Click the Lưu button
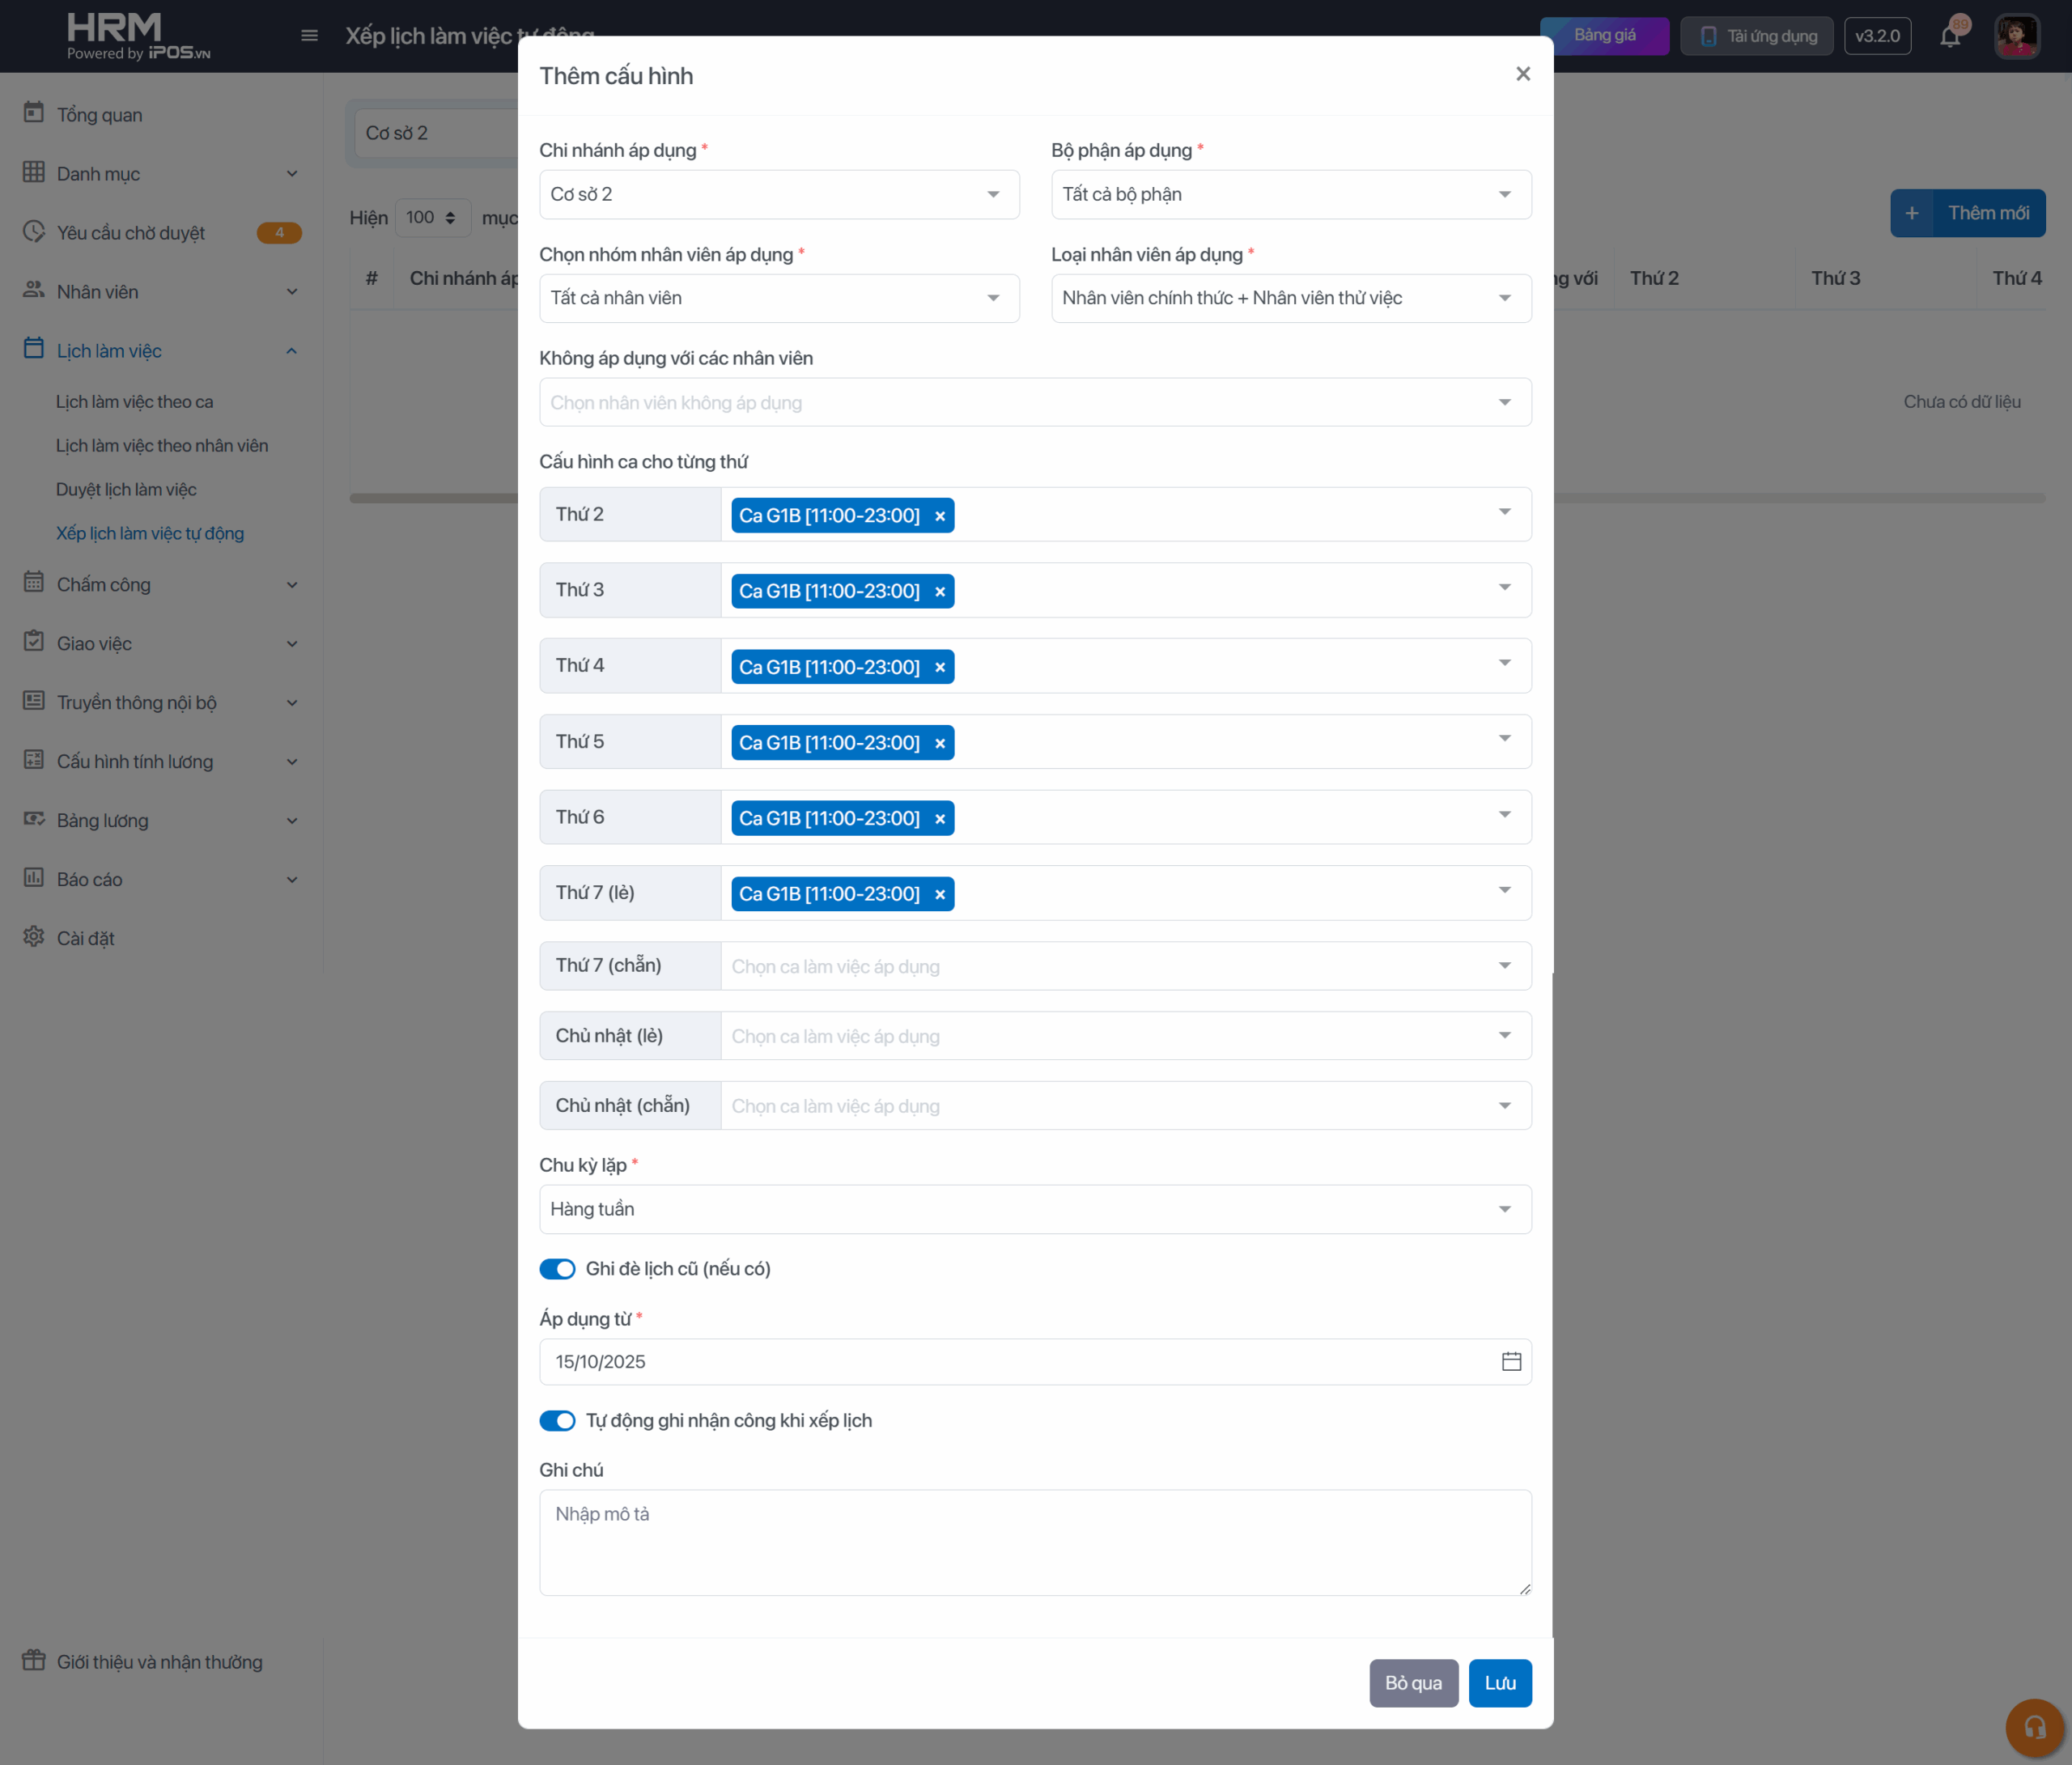Image resolution: width=2072 pixels, height=1765 pixels. pyautogui.click(x=1499, y=1683)
